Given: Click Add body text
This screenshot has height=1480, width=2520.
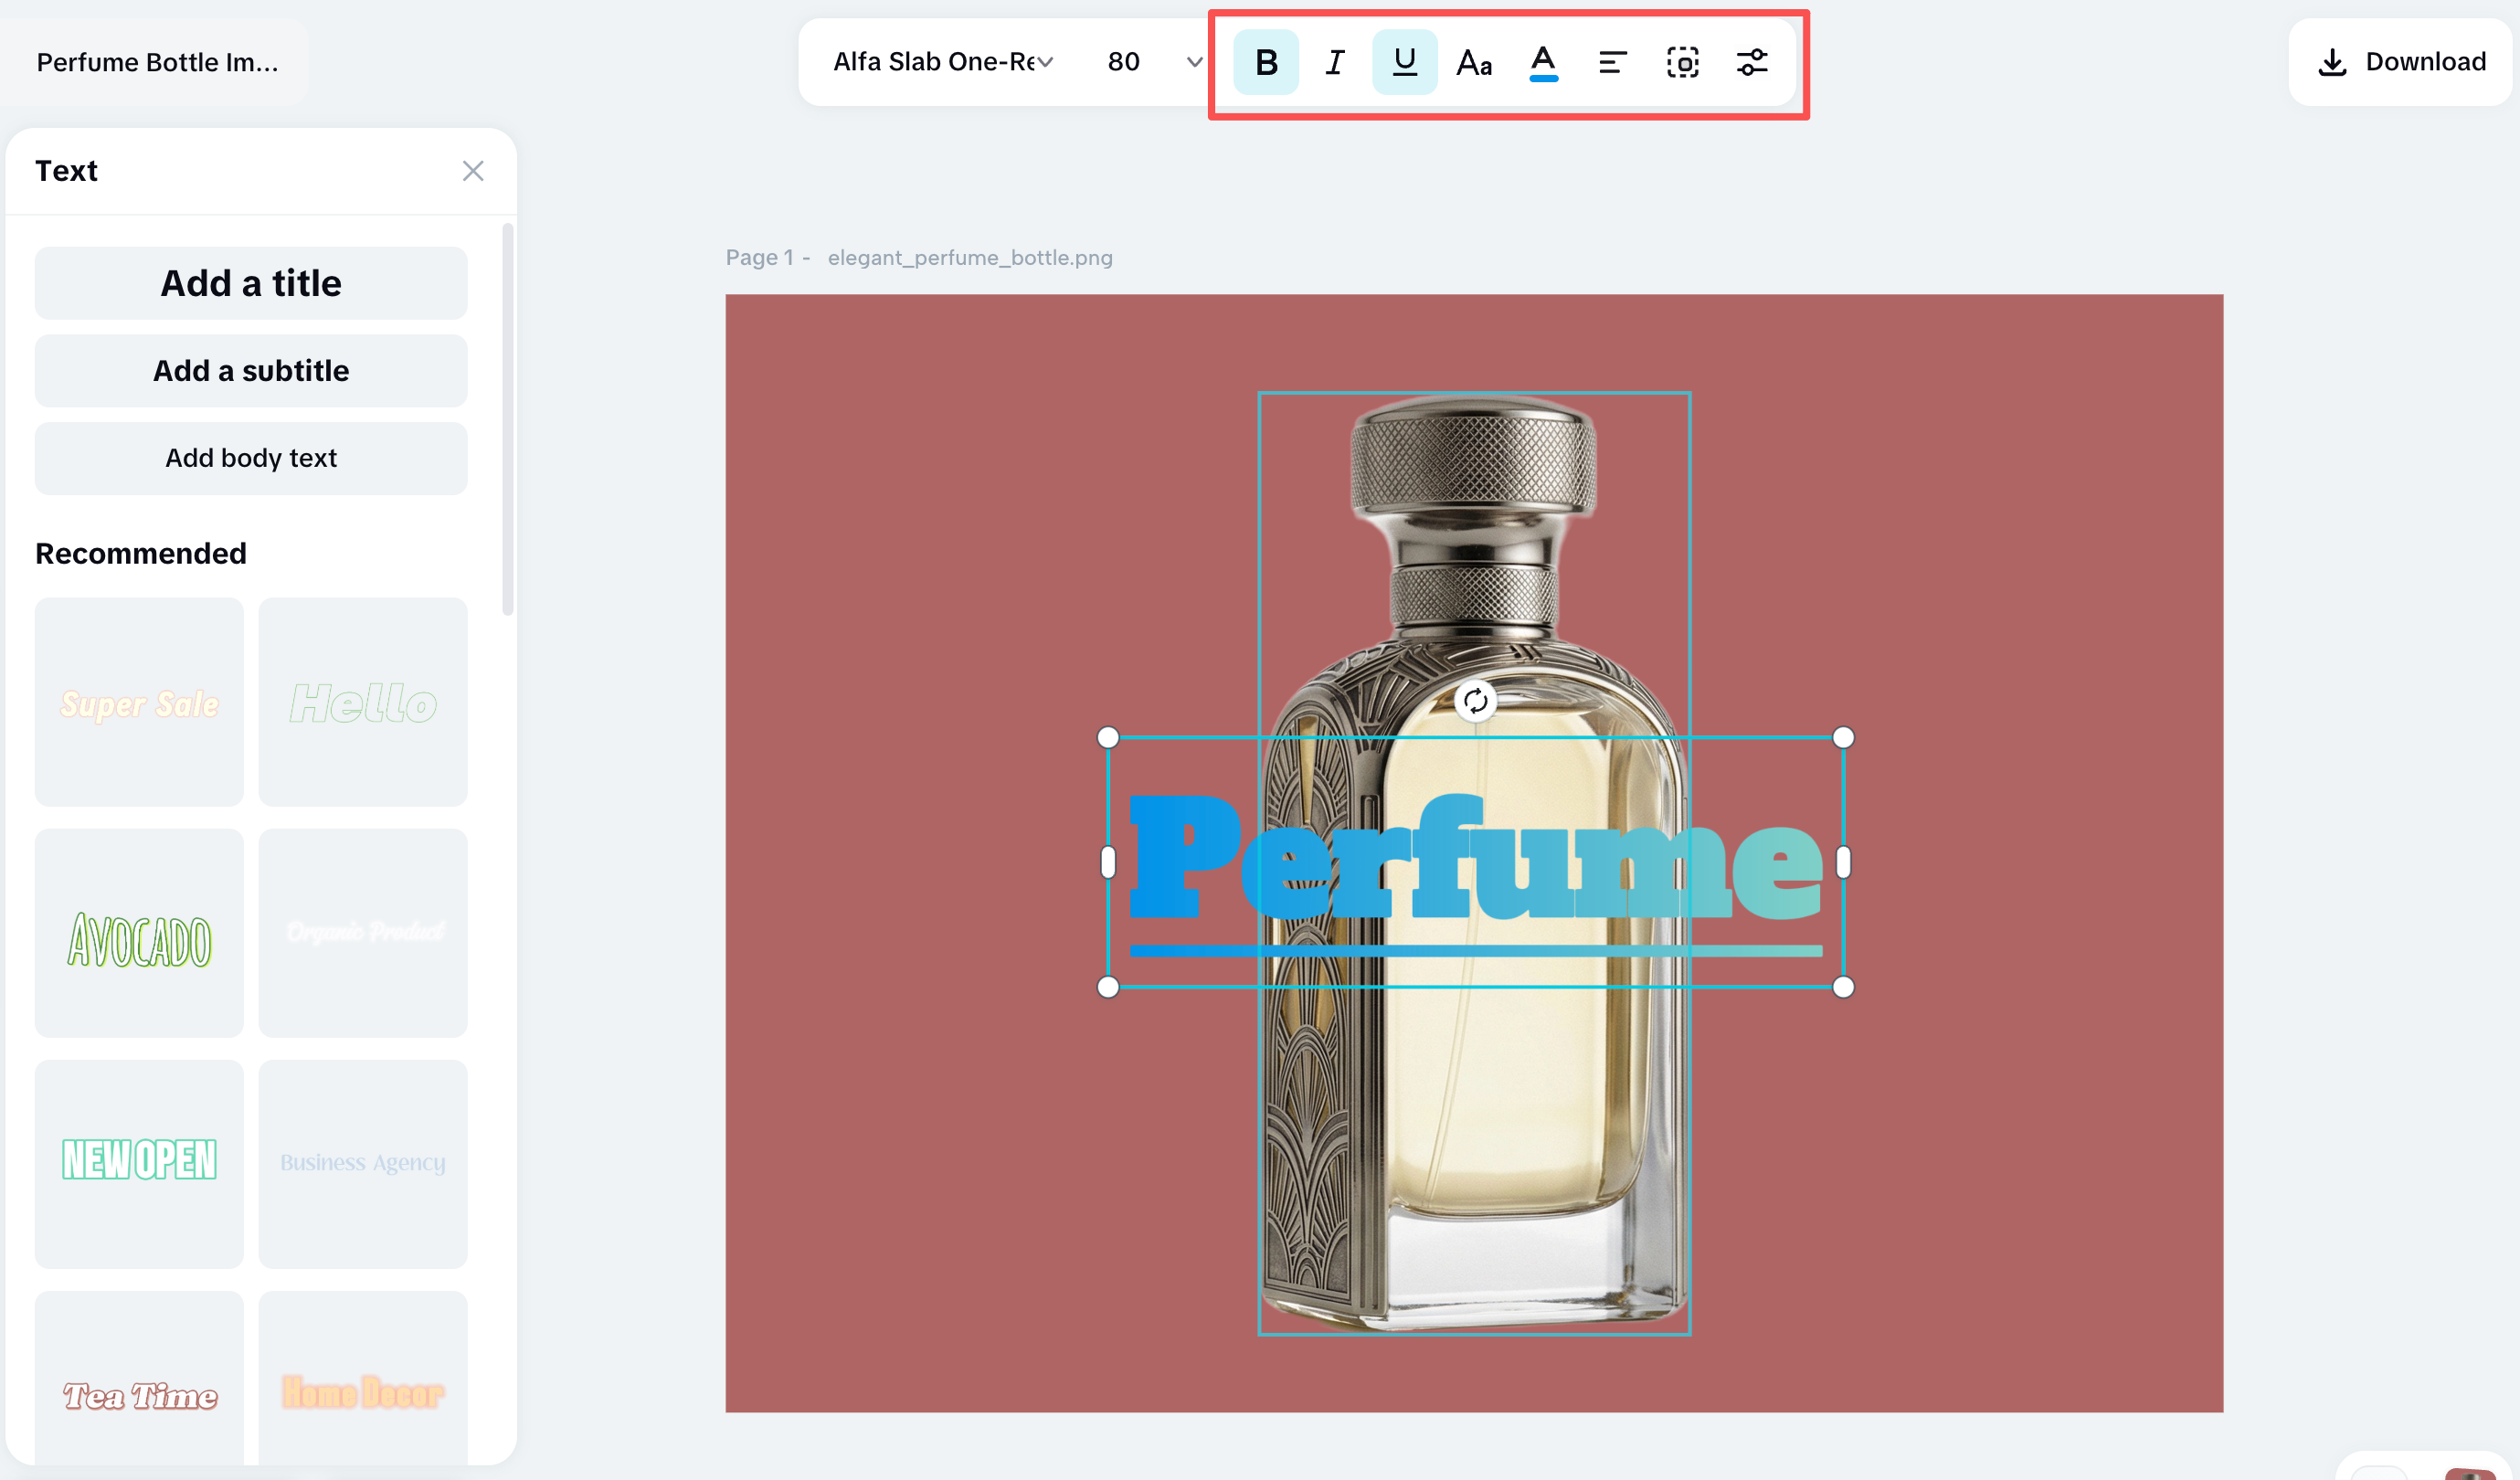Looking at the screenshot, I should (x=251, y=458).
